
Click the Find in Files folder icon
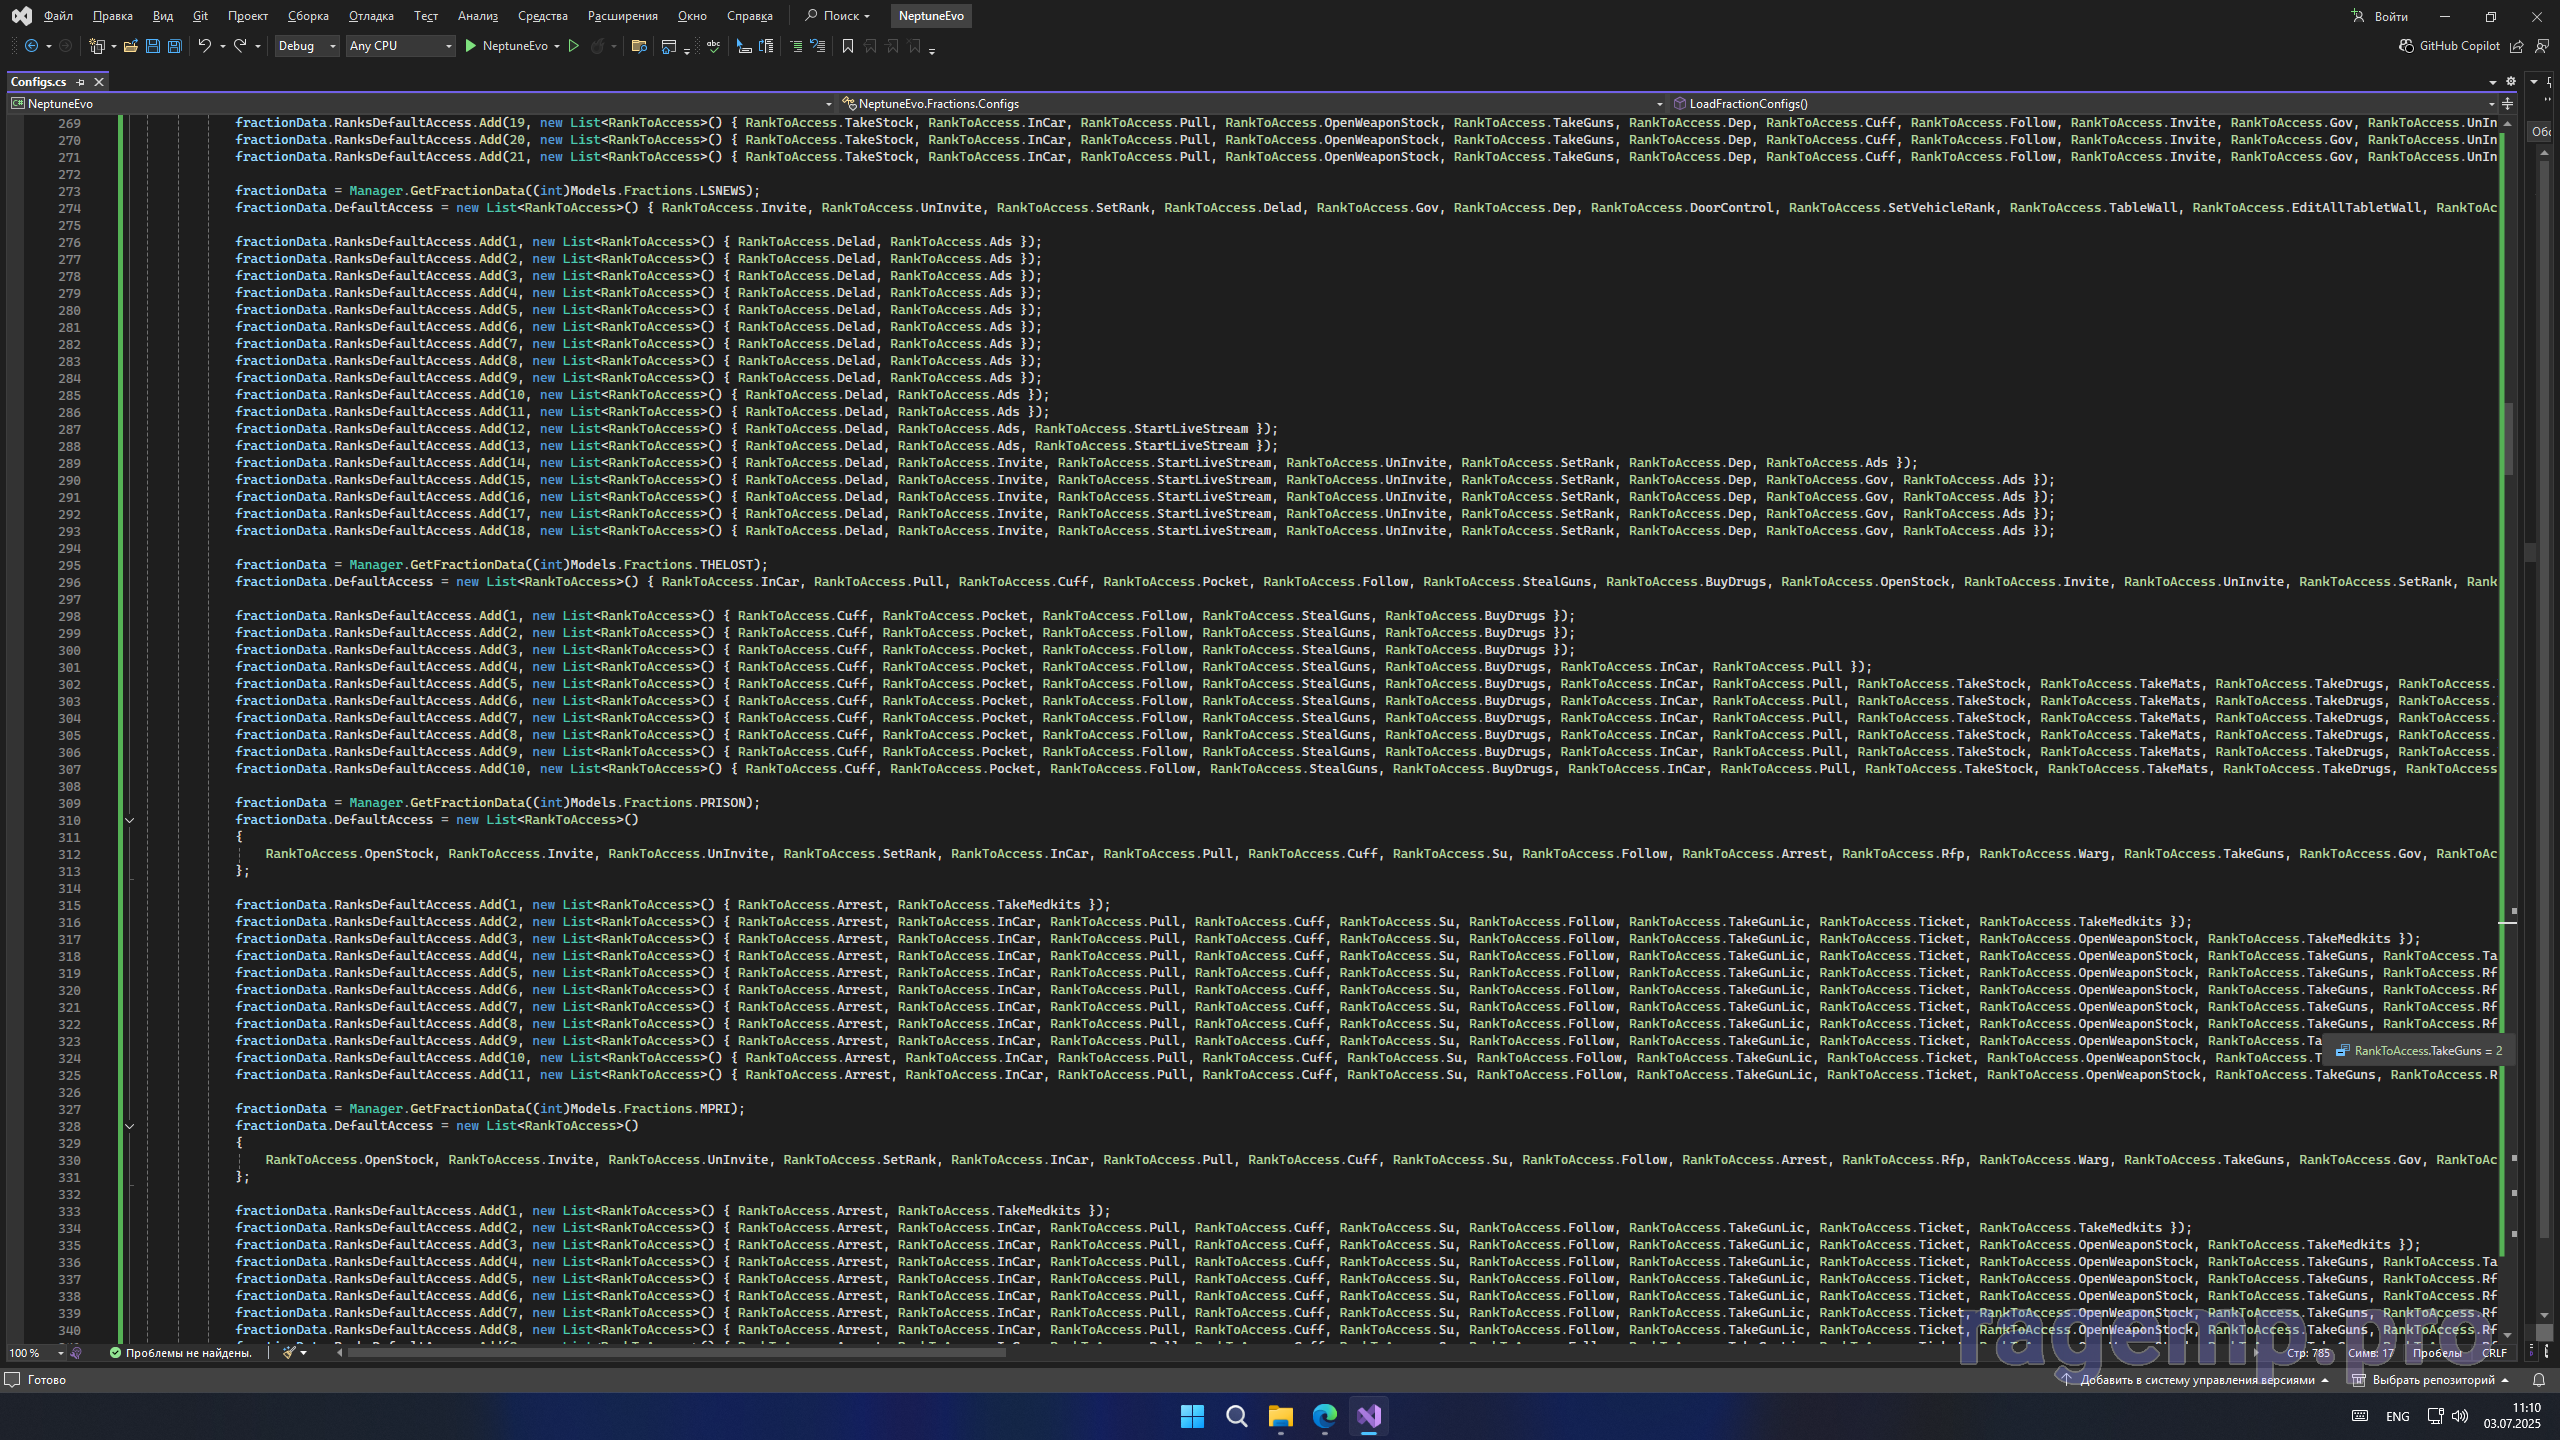639,46
